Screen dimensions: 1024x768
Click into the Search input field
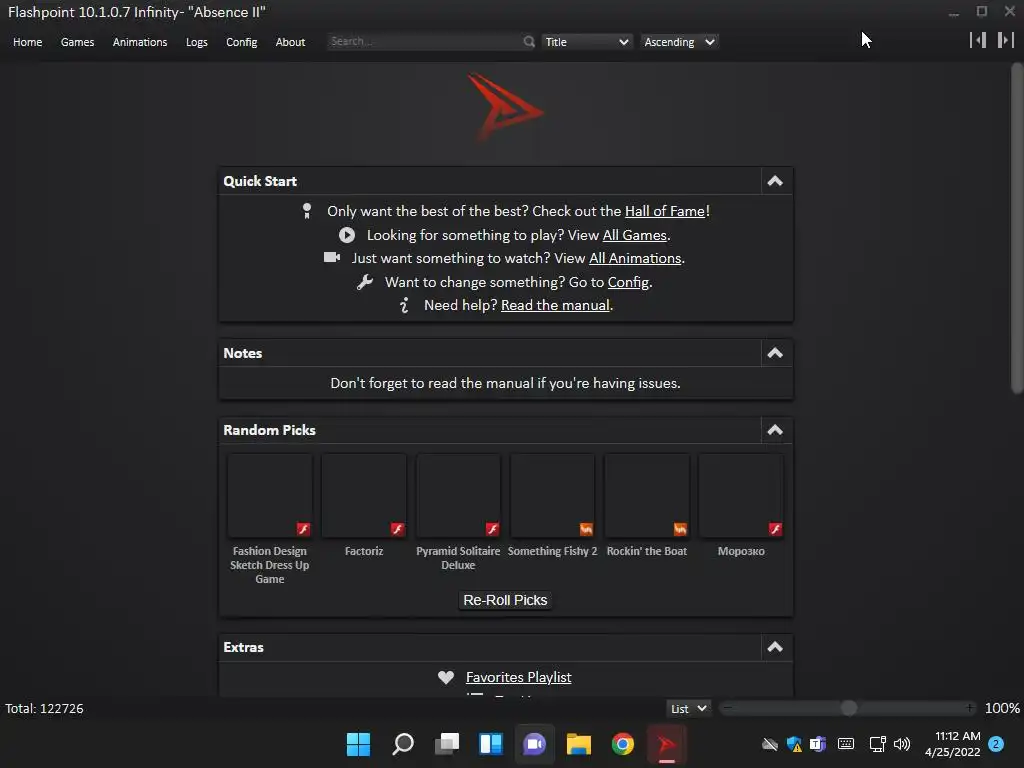point(424,42)
